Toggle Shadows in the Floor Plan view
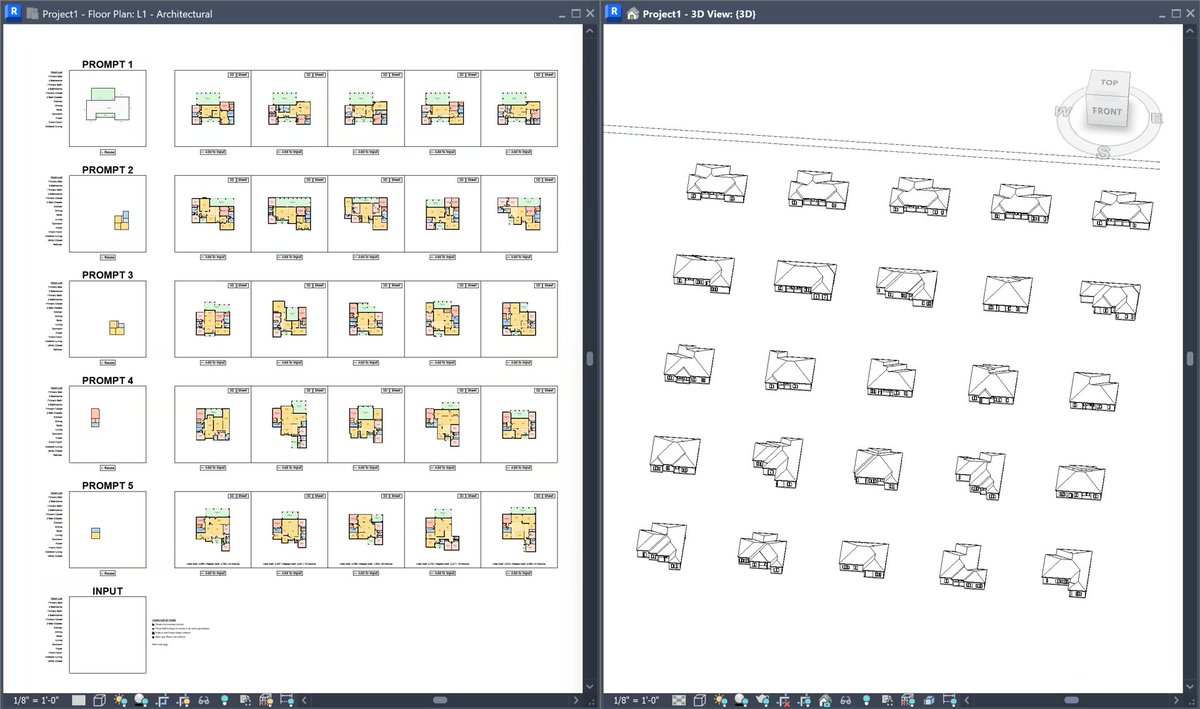Image resolution: width=1200 pixels, height=709 pixels. click(141, 700)
